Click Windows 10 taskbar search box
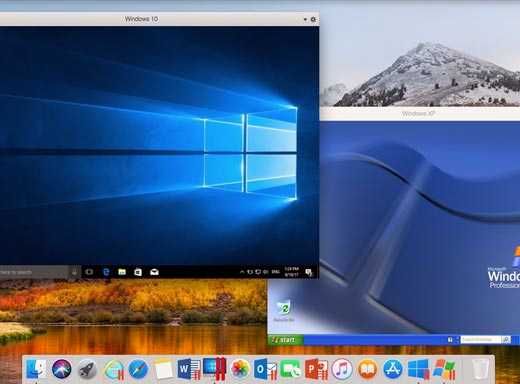The height and width of the screenshot is (384, 520). pyautogui.click(x=33, y=272)
